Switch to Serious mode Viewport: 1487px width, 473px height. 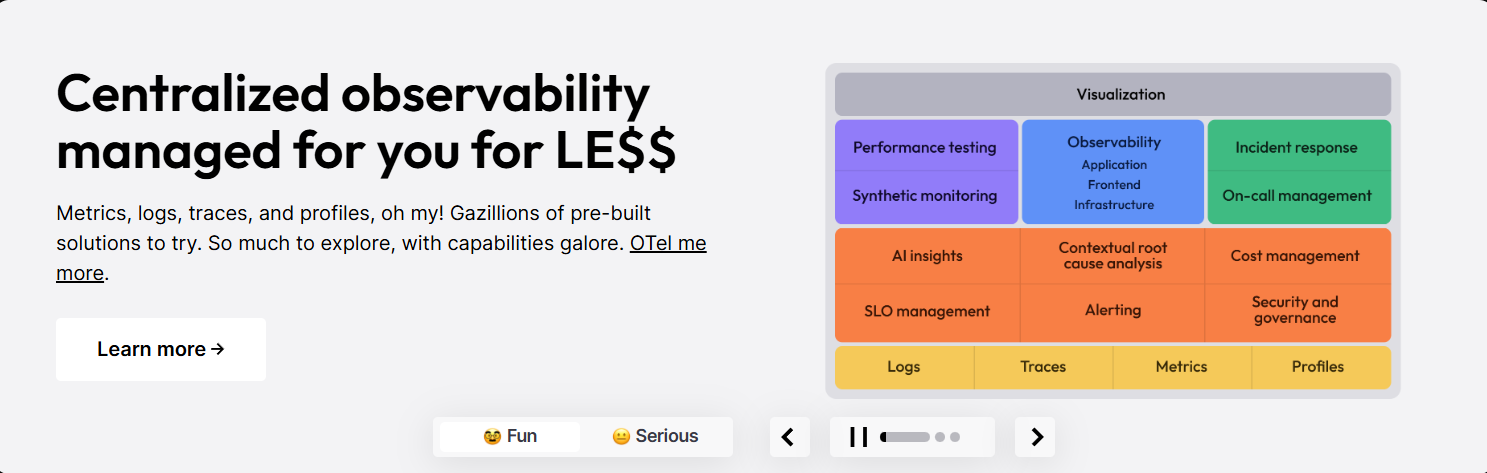(x=655, y=436)
